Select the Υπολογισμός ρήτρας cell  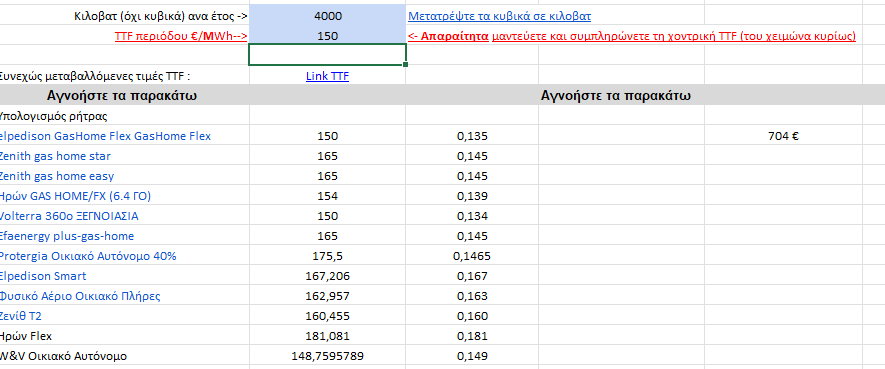124,116
